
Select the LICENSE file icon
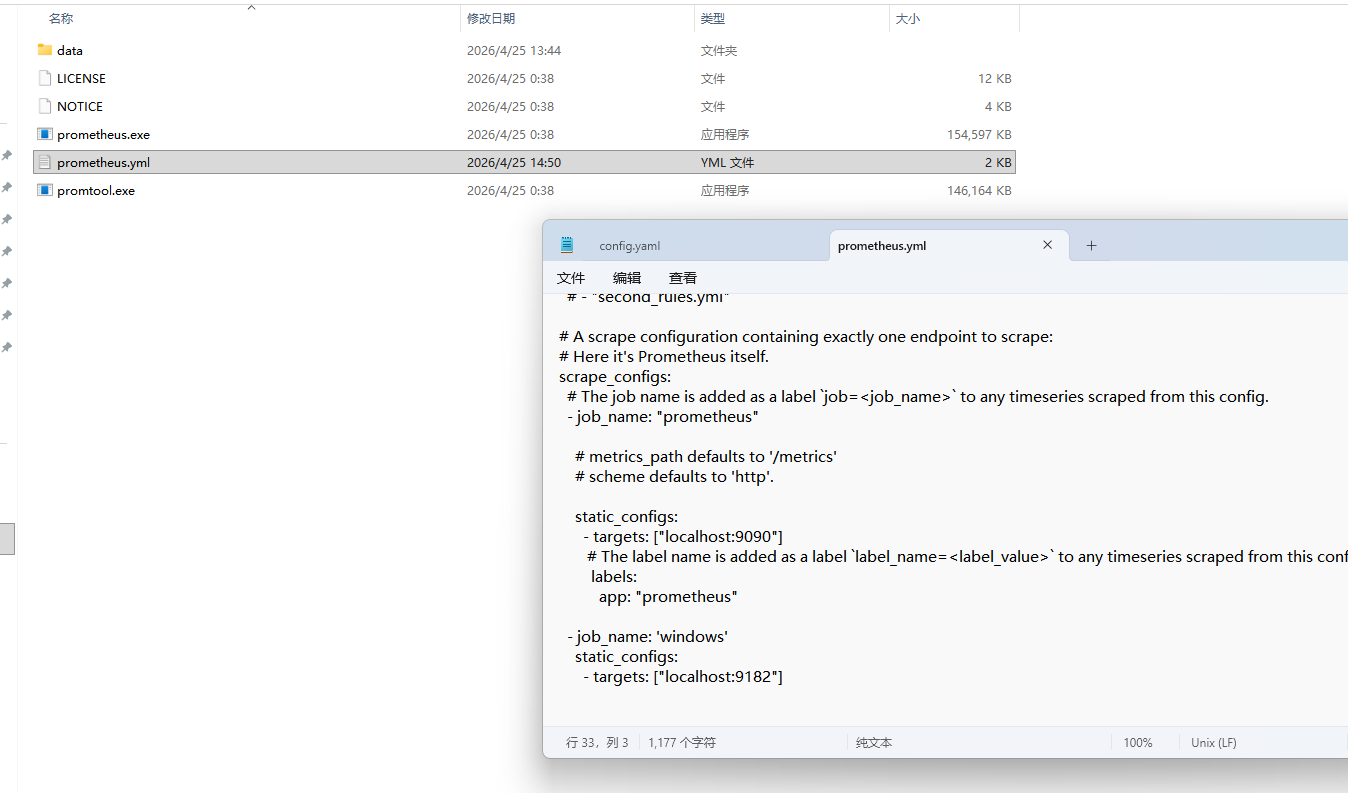click(44, 78)
